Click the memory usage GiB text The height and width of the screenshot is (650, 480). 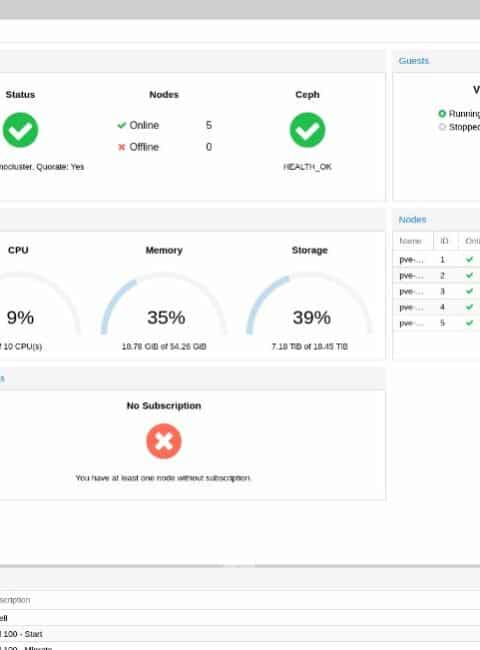click(164, 346)
